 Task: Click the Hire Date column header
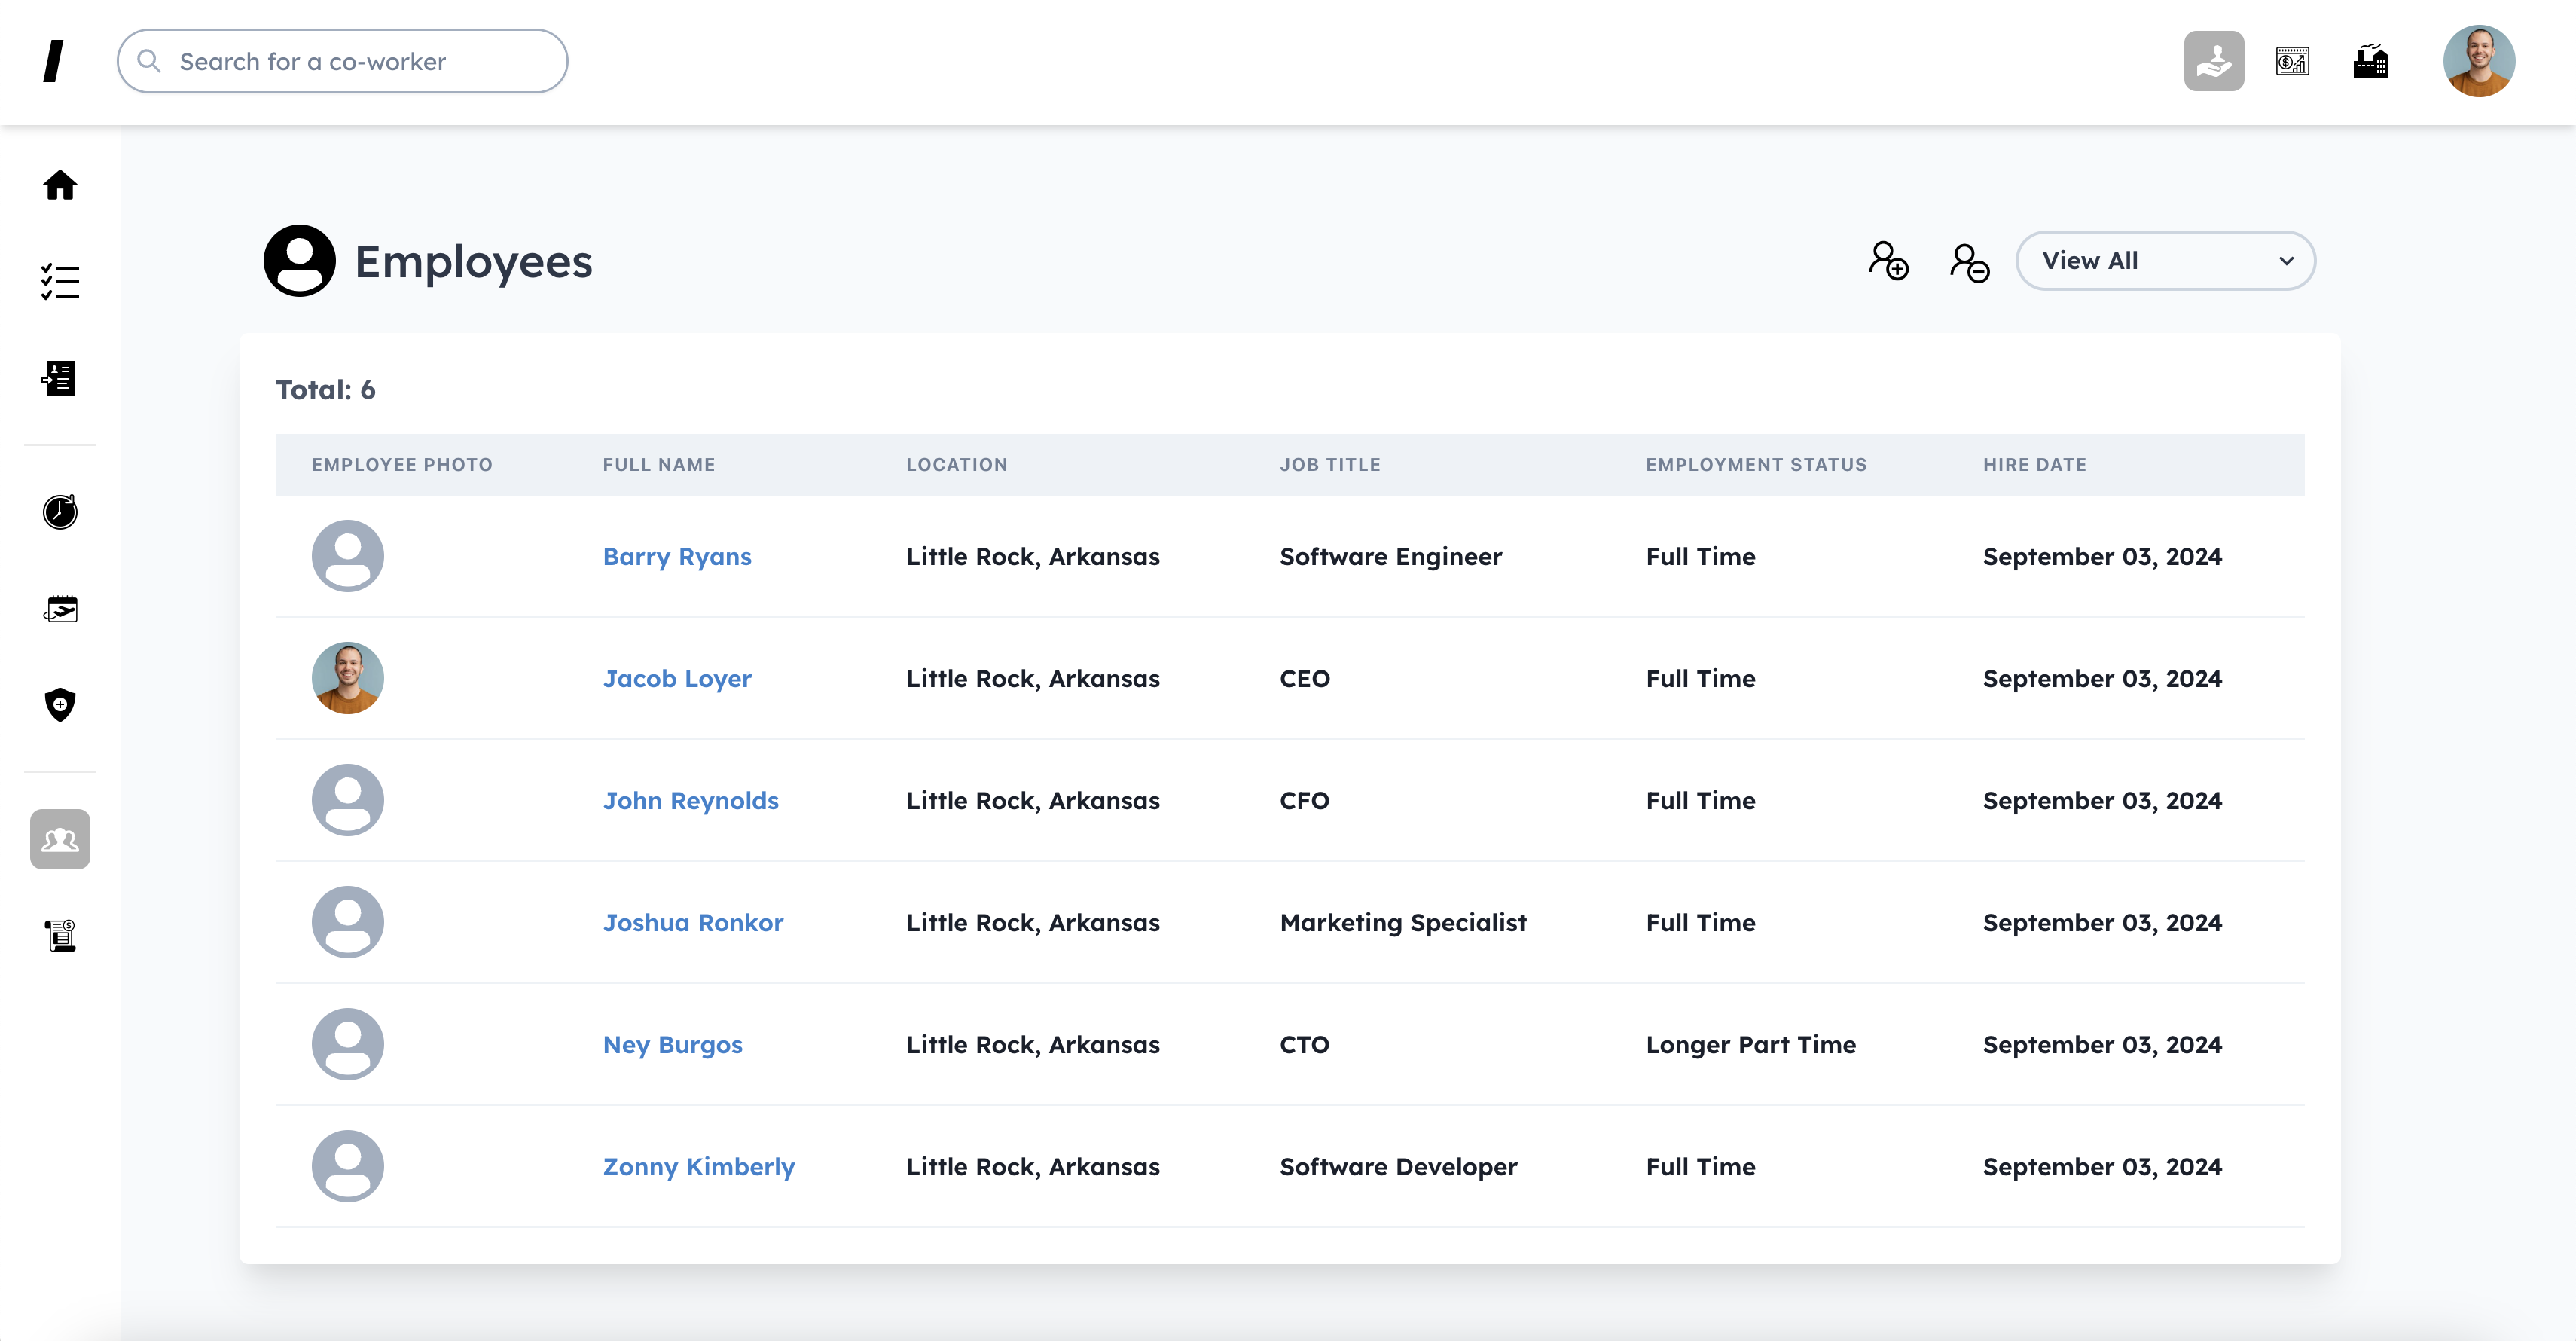tap(2034, 465)
